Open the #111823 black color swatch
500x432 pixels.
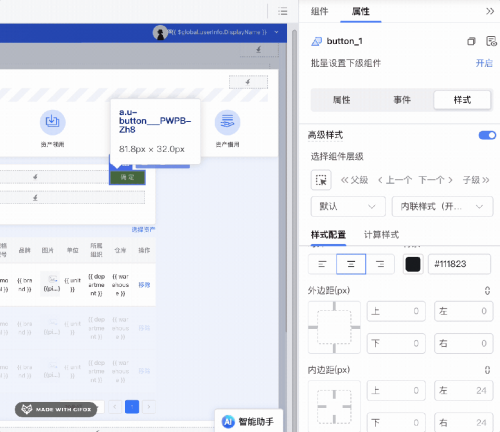[413, 264]
